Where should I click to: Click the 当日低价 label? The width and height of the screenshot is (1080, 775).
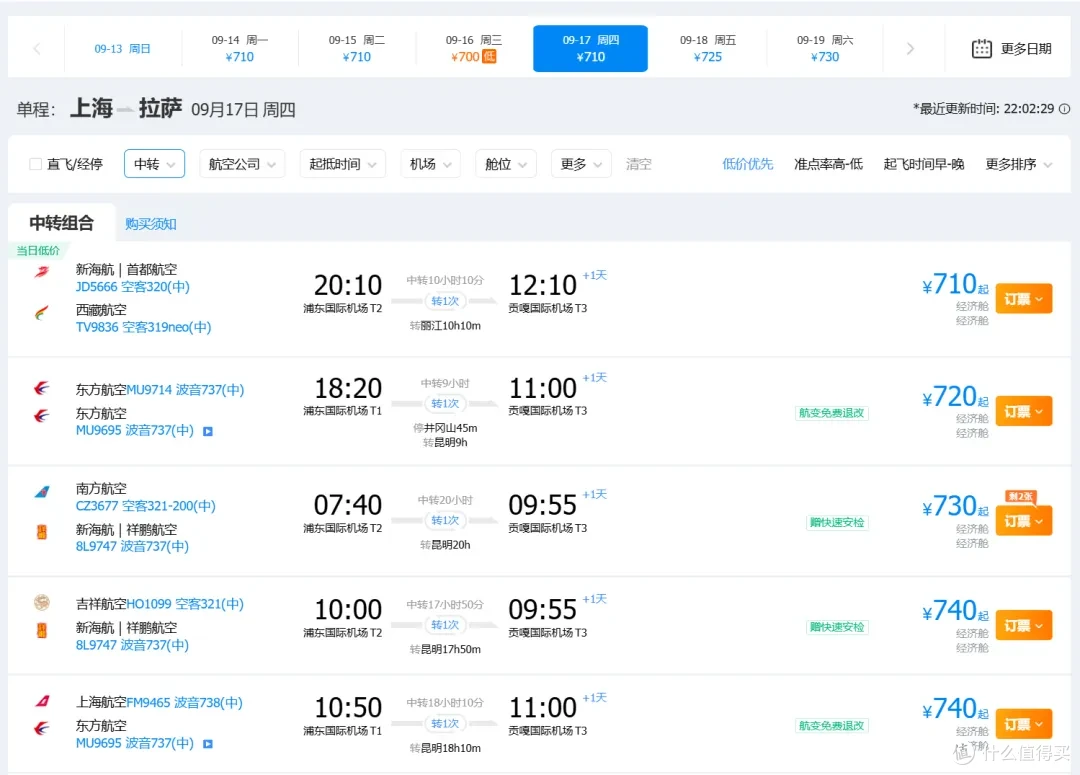tap(38, 251)
